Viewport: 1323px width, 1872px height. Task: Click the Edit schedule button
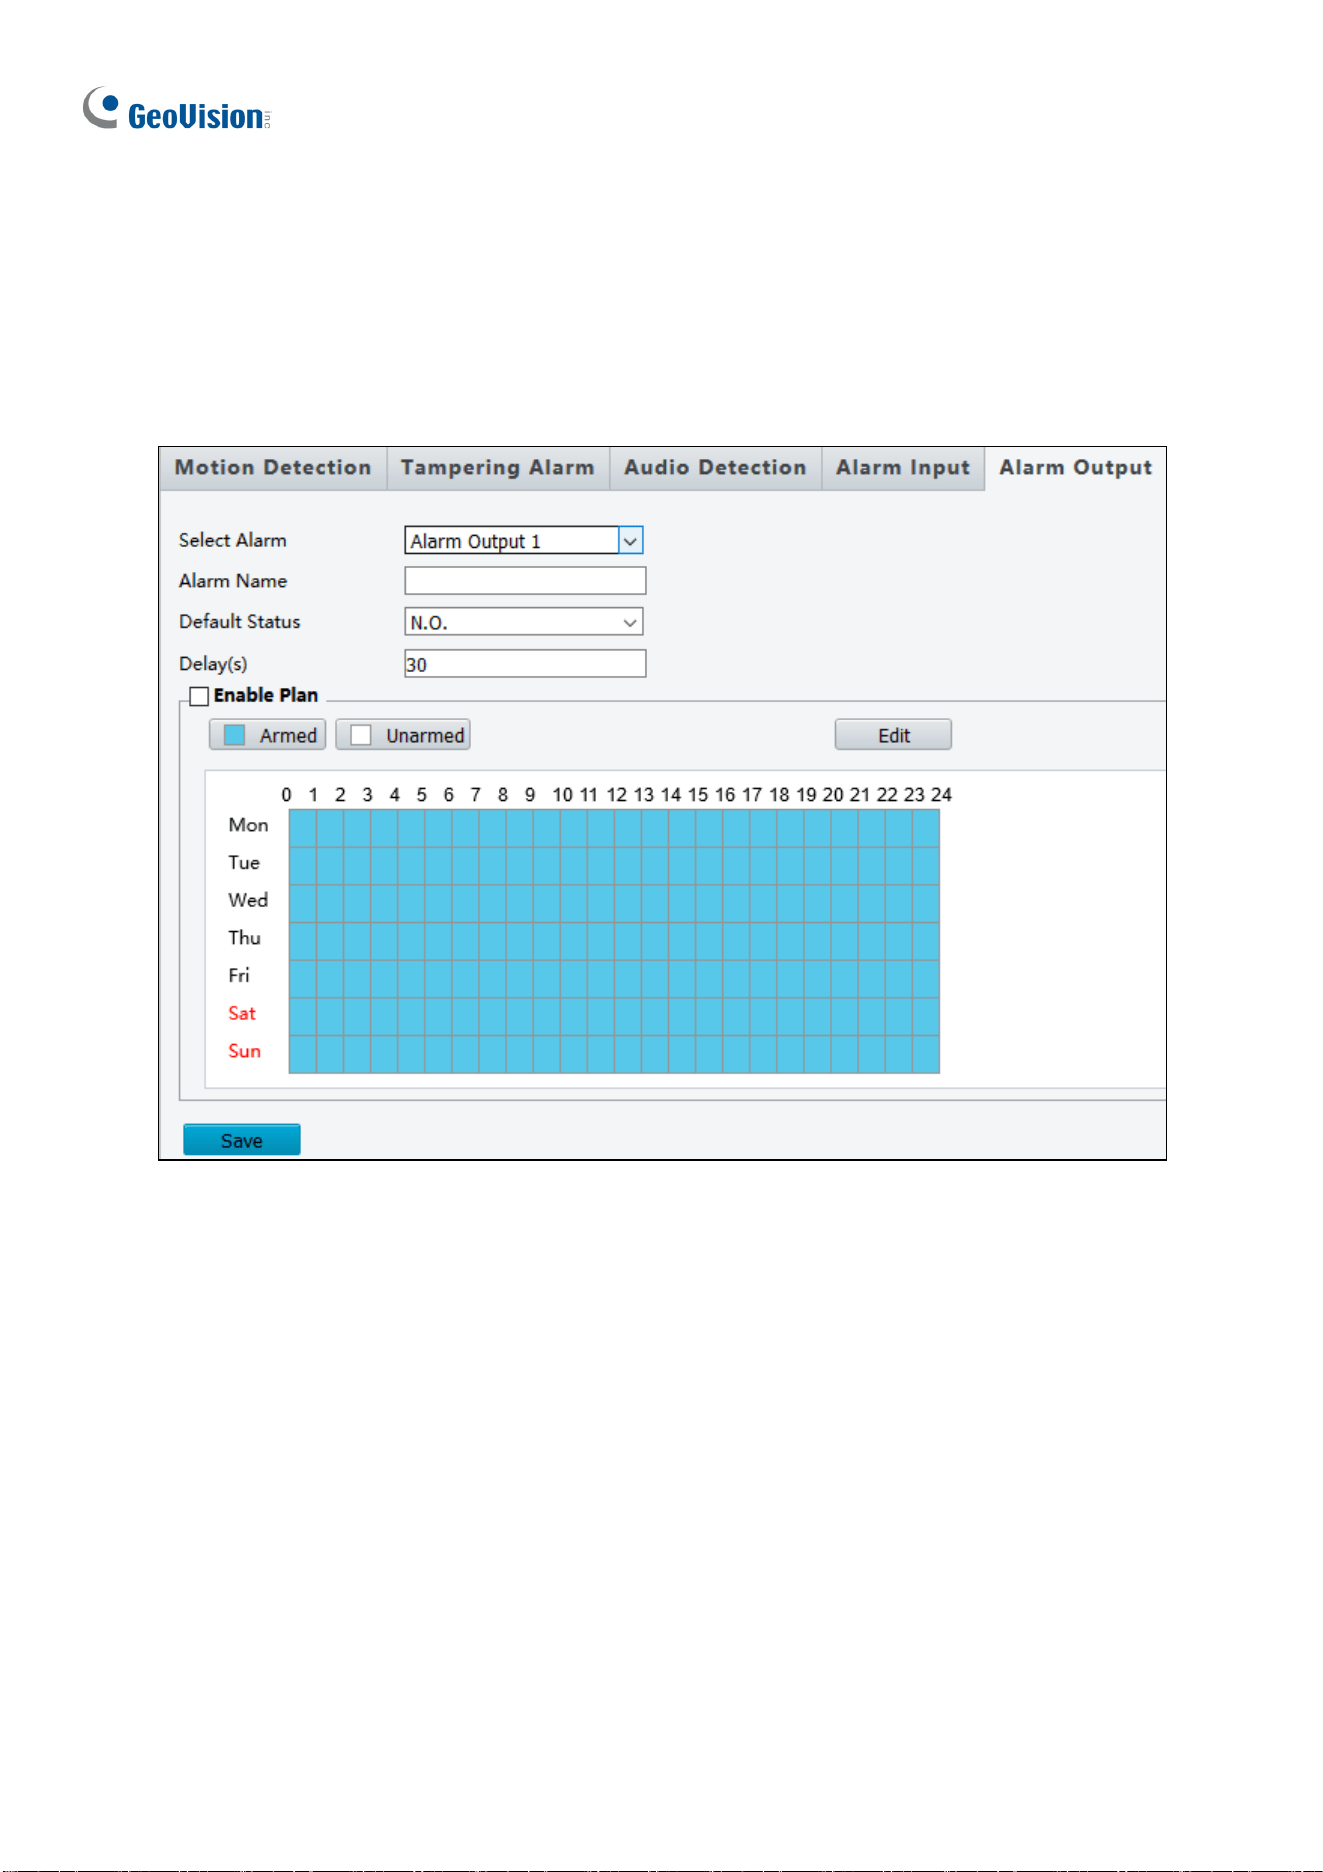click(x=893, y=735)
